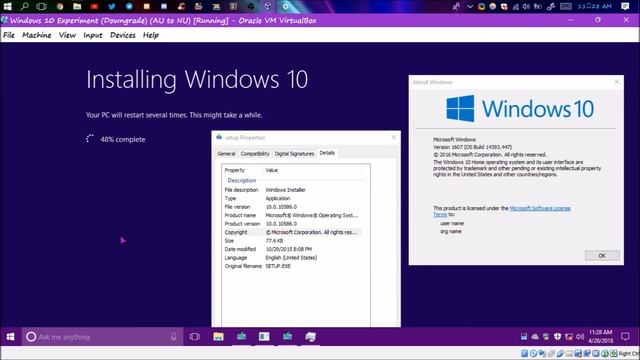Select the 'Language' row
640x360 pixels.
click(x=292, y=258)
